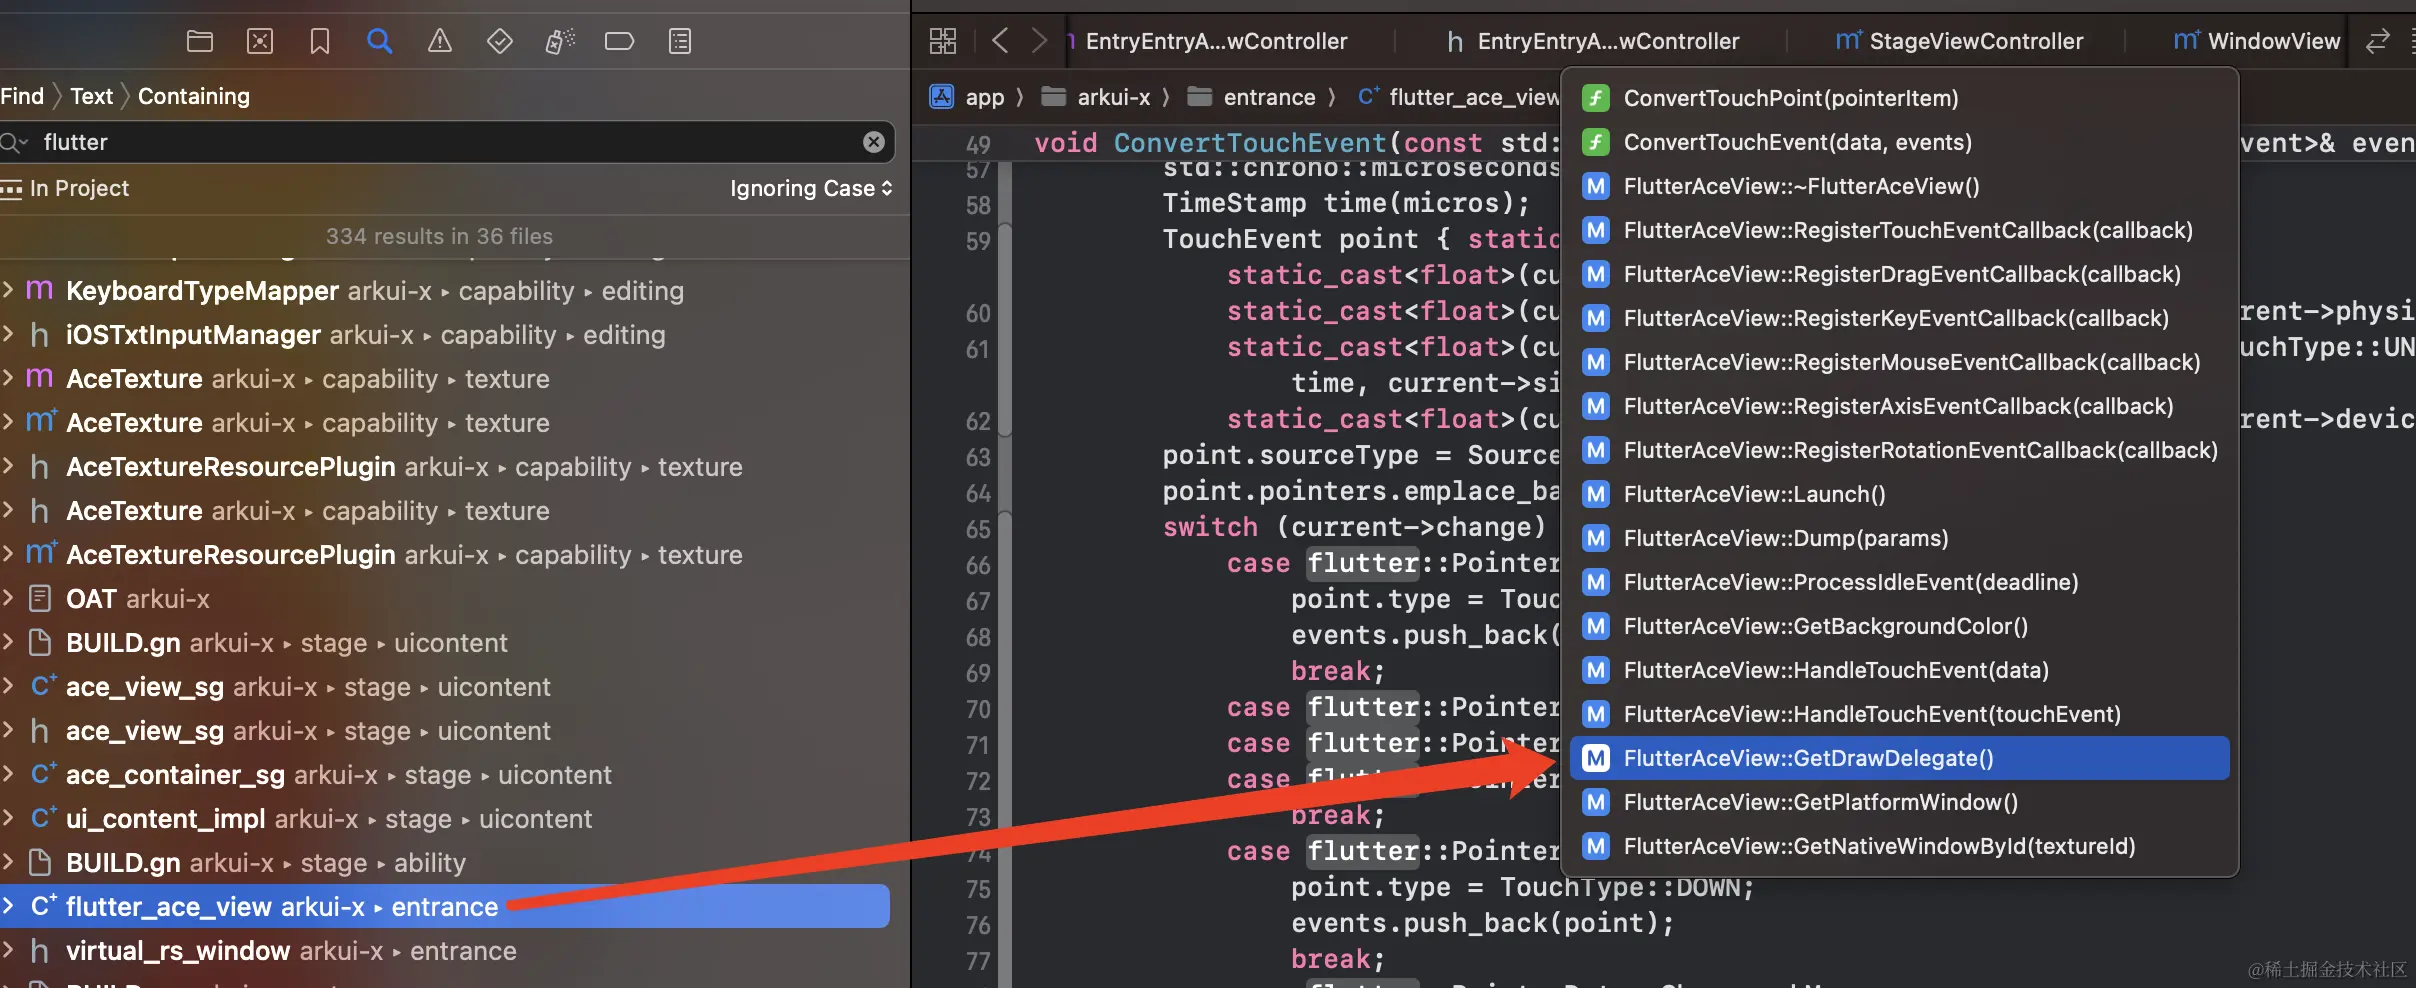Jump to FlutterAceView::Dump(params) method

click(1900, 538)
